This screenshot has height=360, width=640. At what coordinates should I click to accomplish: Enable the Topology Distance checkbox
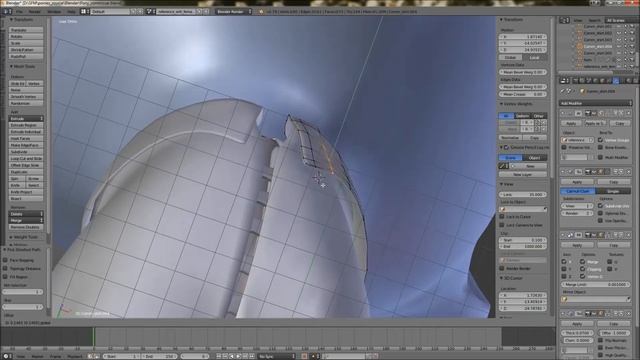tap(5, 268)
